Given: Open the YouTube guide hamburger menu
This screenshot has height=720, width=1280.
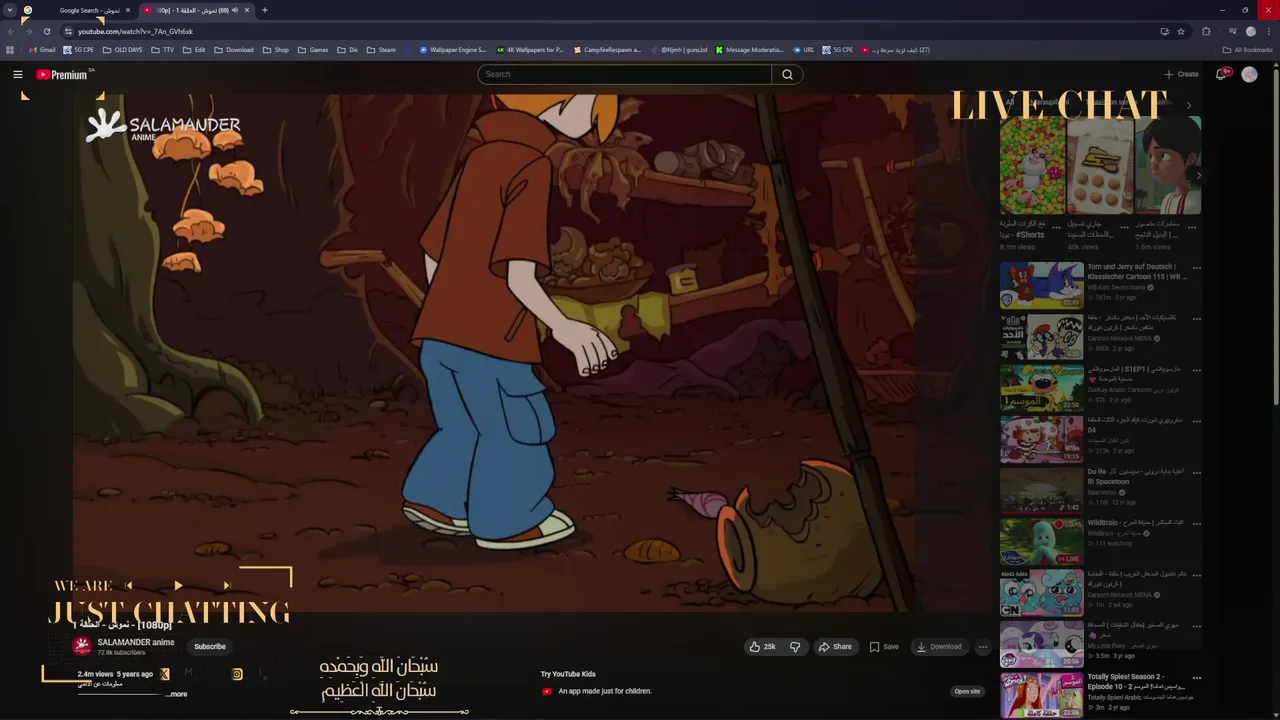Looking at the screenshot, I should [x=17, y=74].
